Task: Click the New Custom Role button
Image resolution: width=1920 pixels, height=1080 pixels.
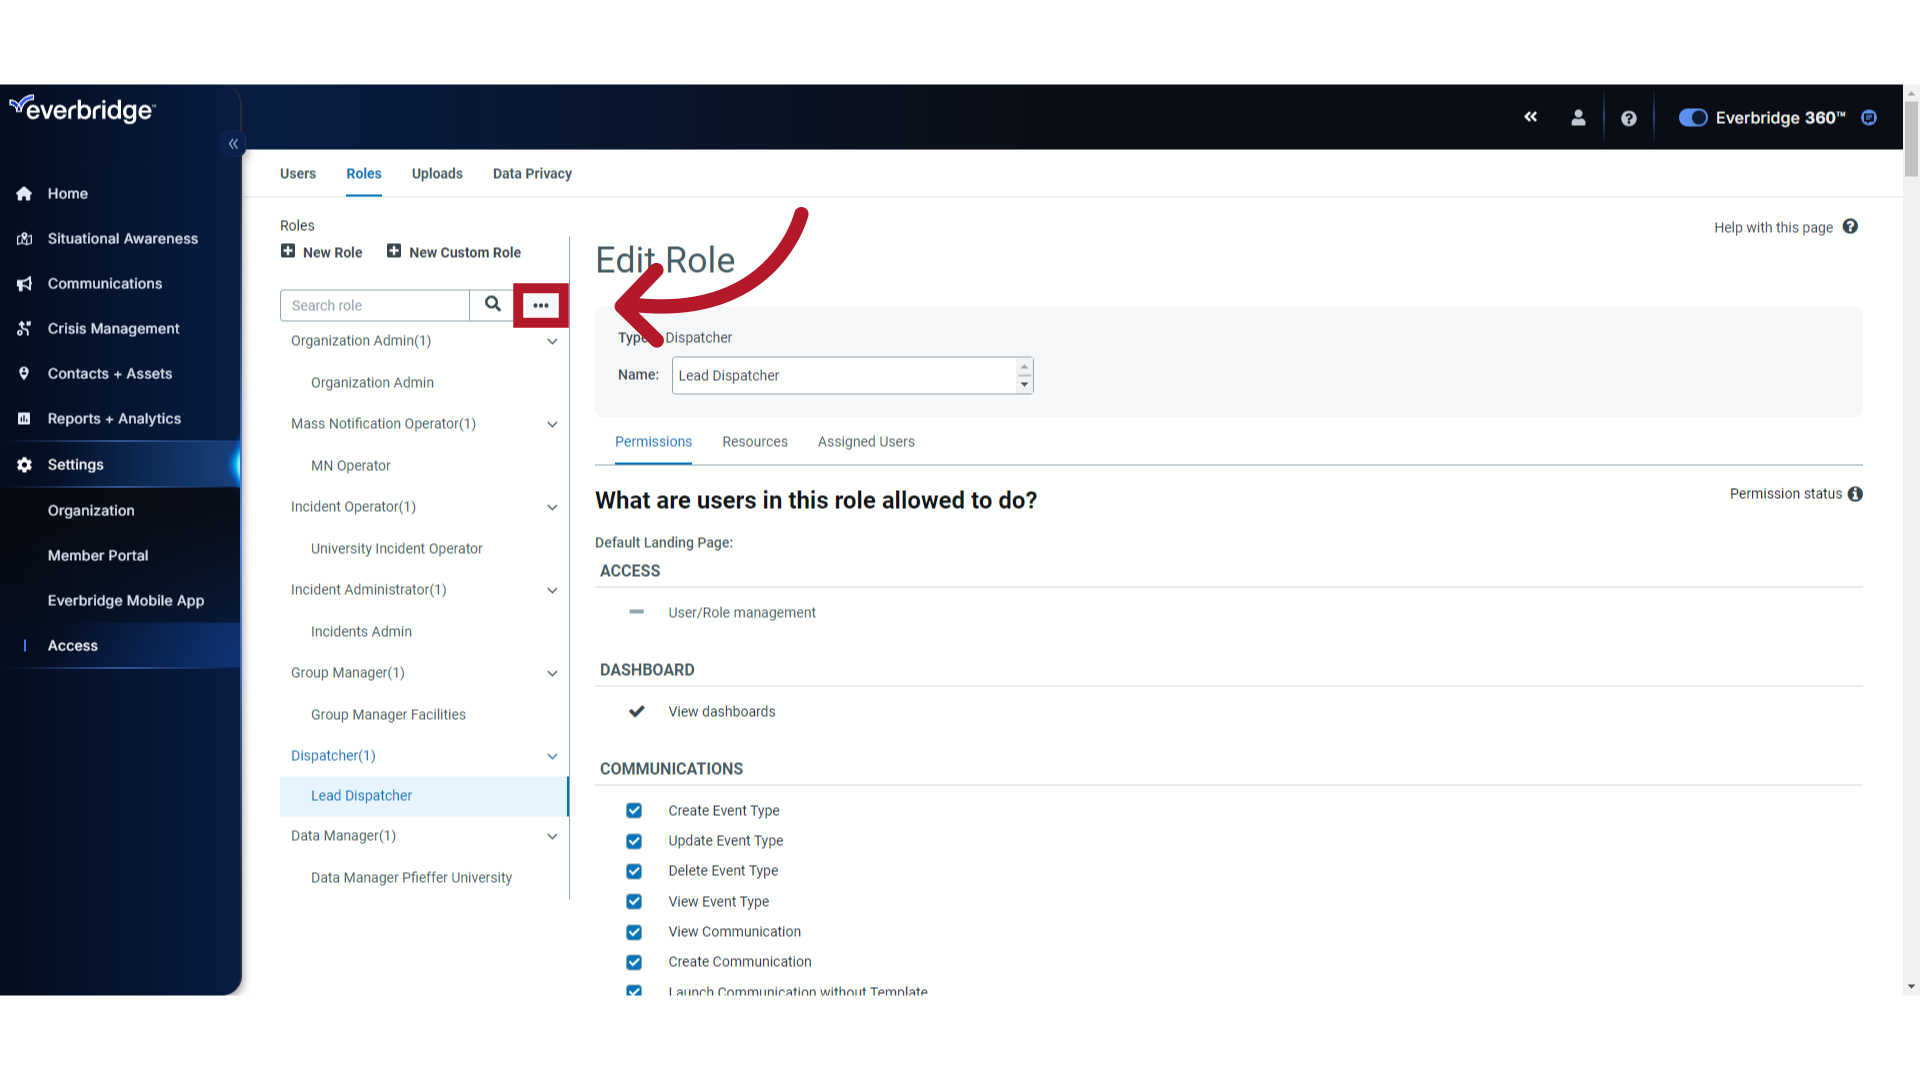Action: tap(455, 252)
